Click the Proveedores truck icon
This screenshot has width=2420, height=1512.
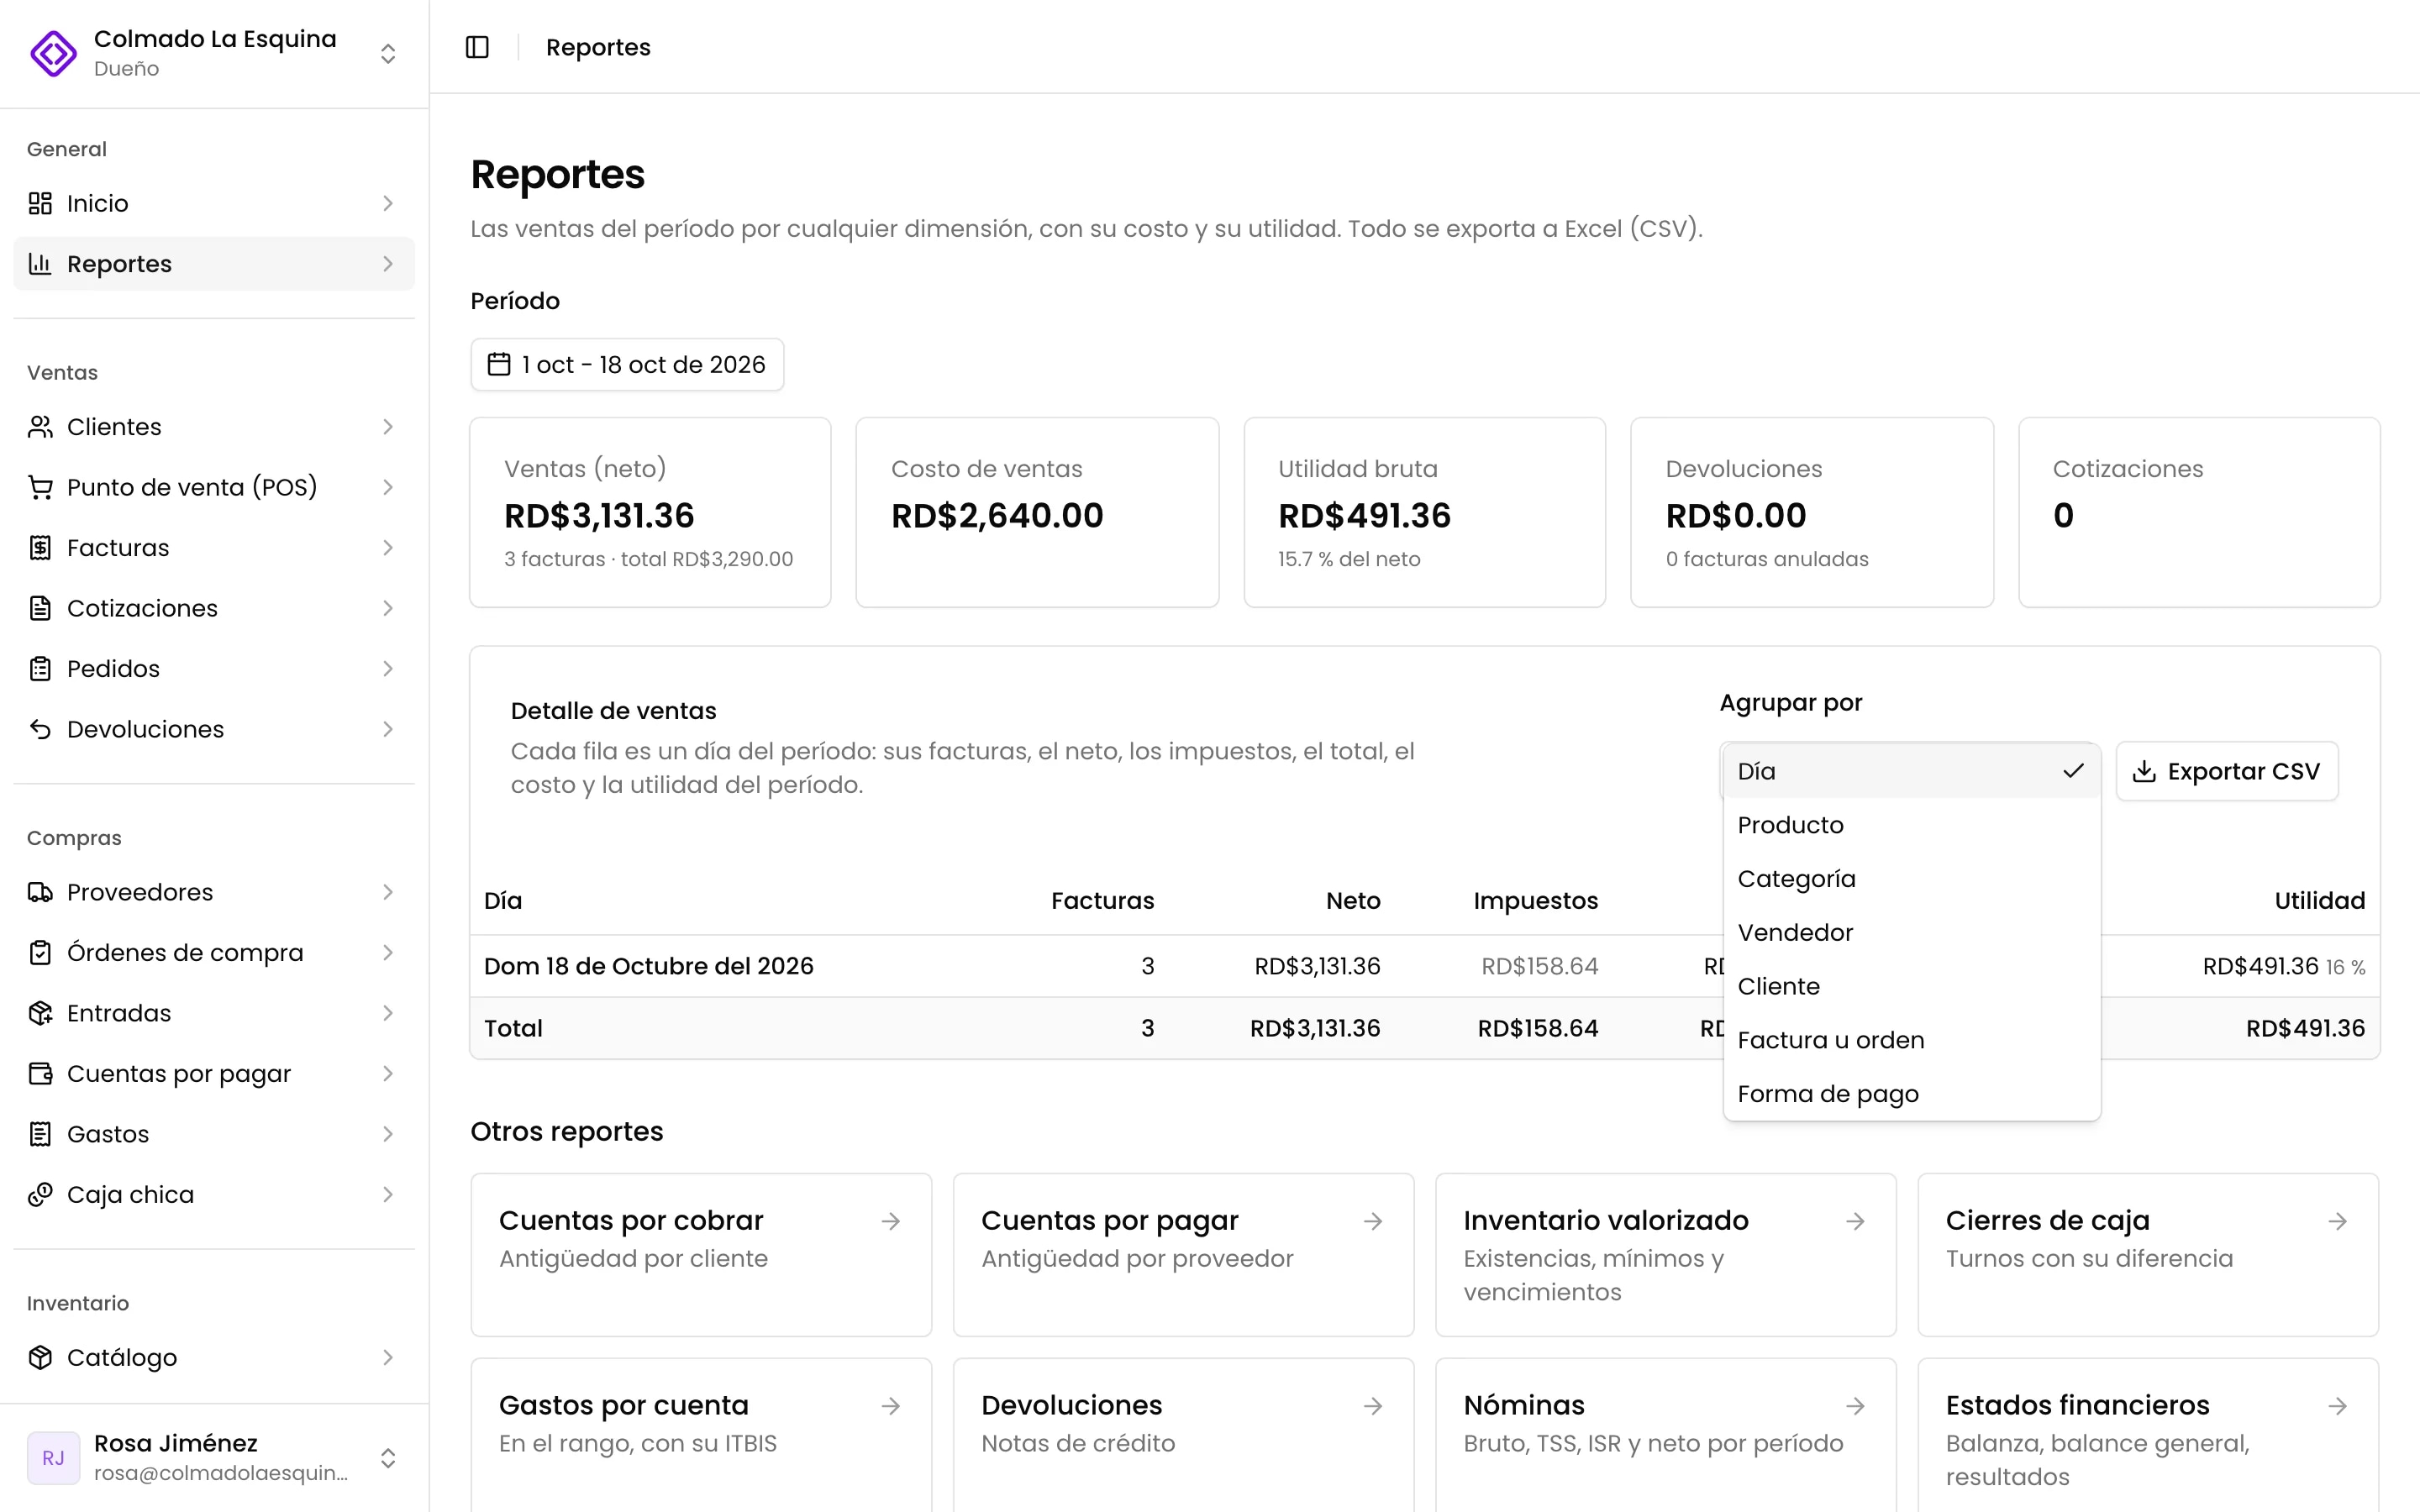point(40,892)
